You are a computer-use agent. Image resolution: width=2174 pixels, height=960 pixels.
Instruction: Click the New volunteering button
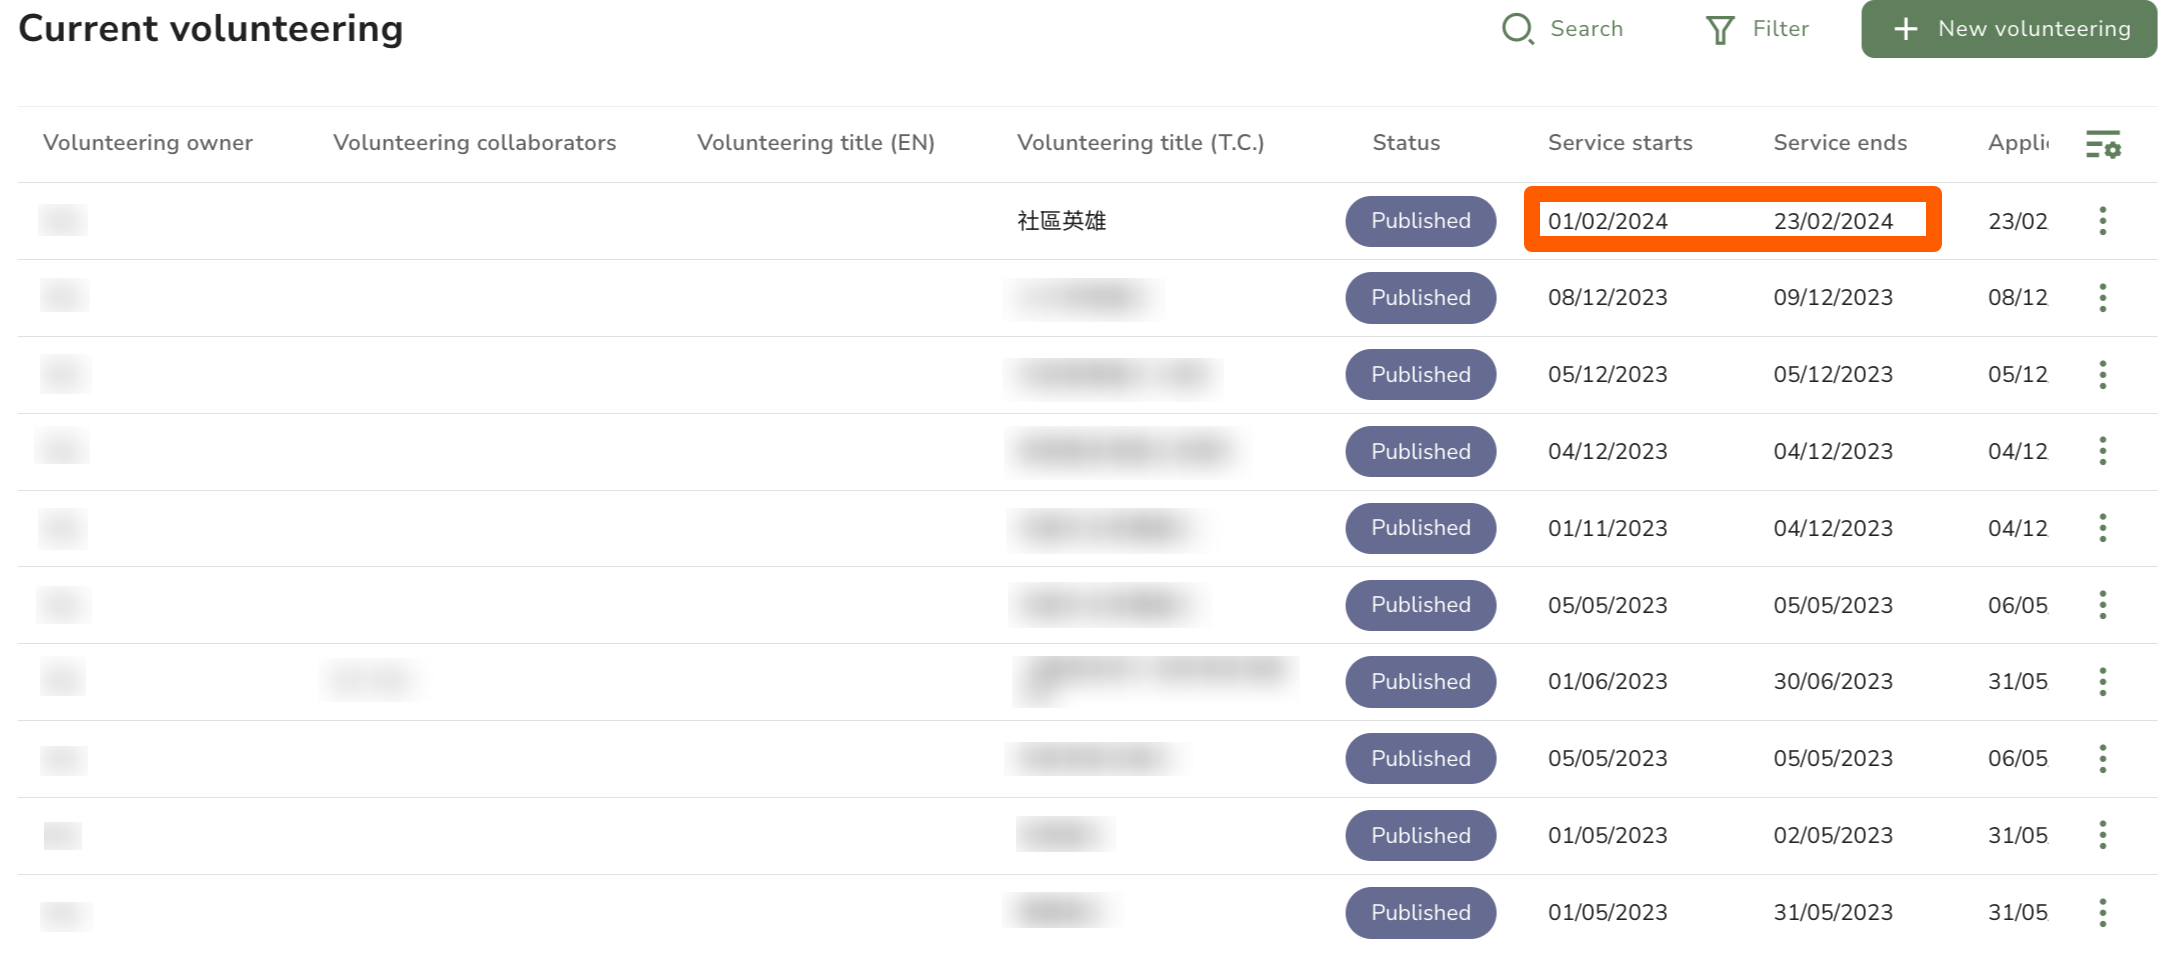2008,29
